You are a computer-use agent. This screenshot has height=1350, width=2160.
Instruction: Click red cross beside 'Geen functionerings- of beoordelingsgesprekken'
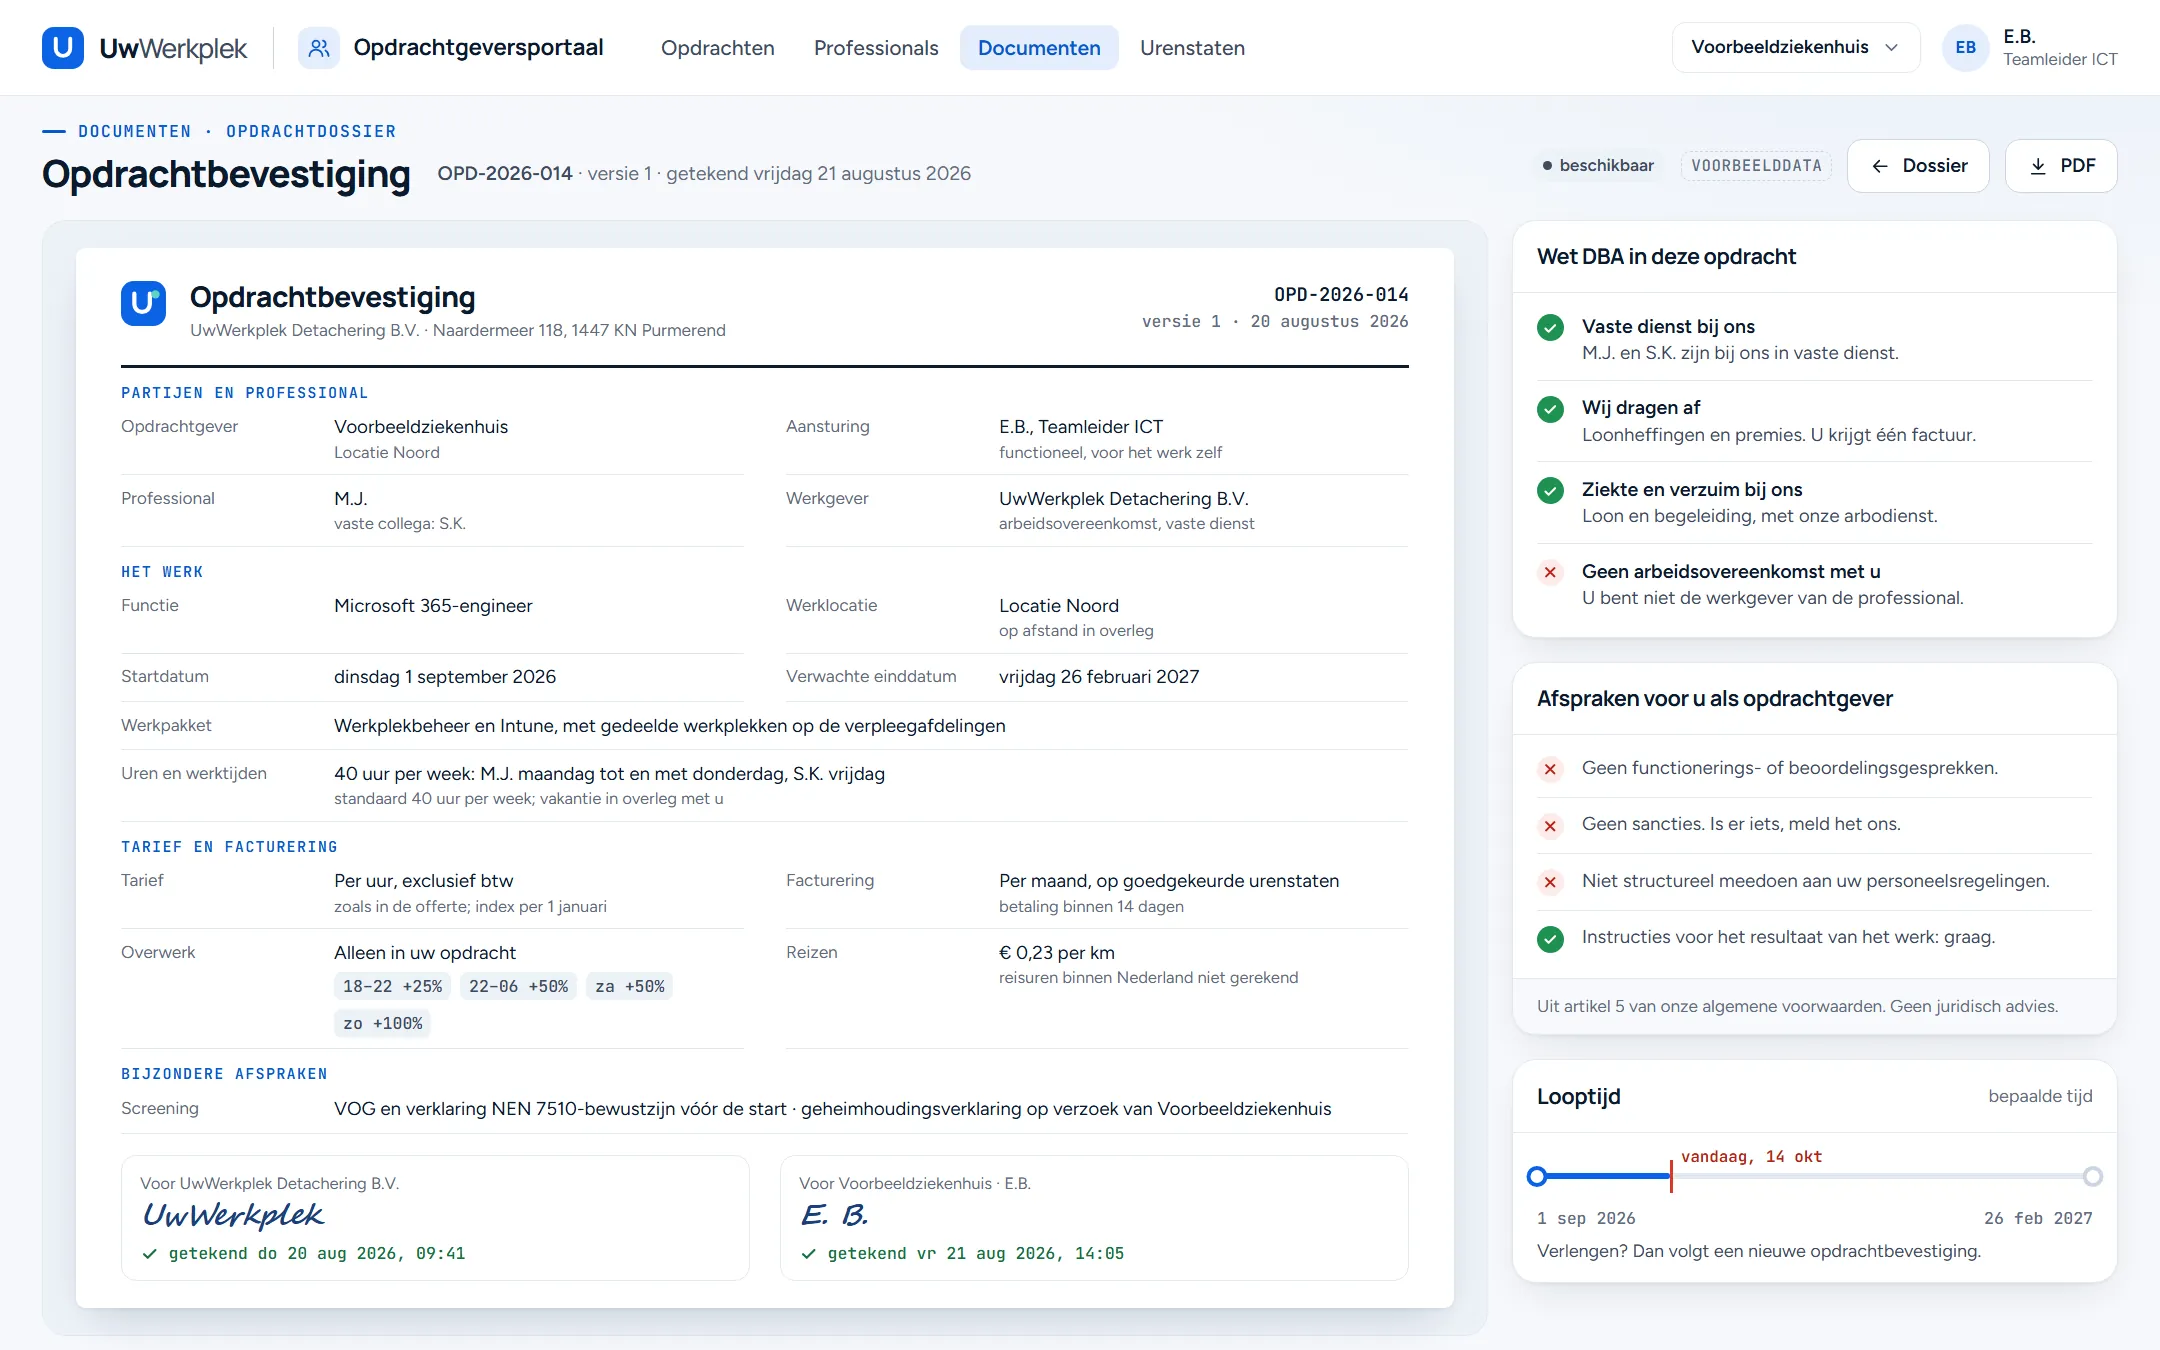(1550, 769)
